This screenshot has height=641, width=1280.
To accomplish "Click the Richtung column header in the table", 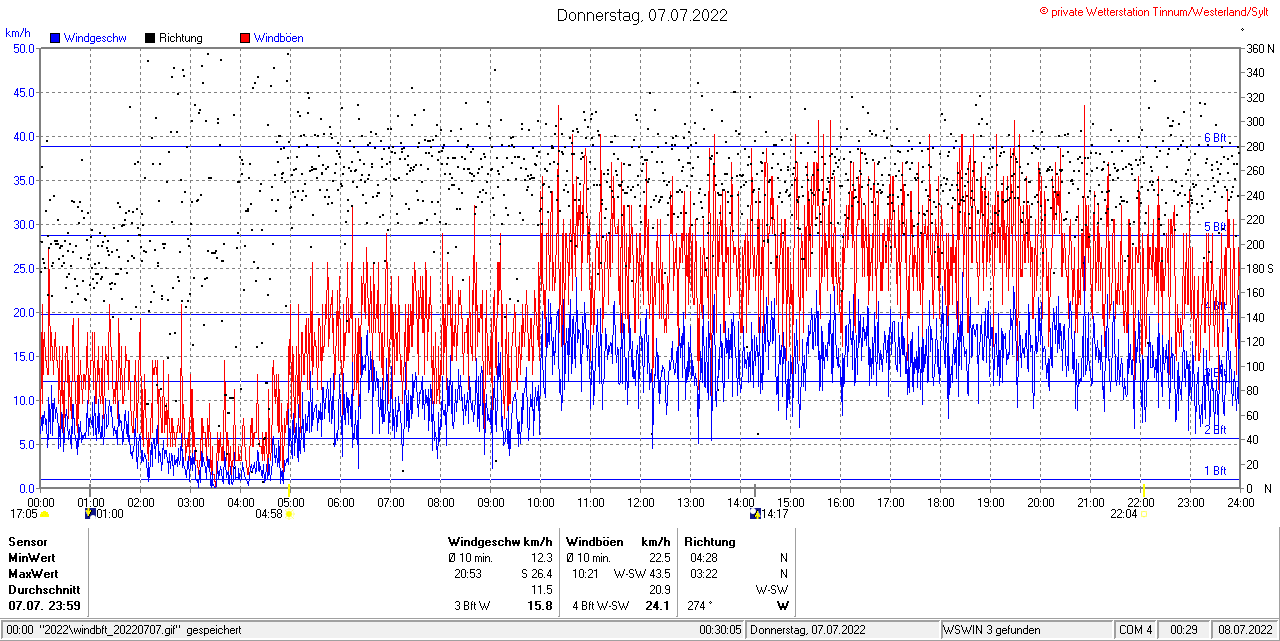I will click(x=710, y=542).
